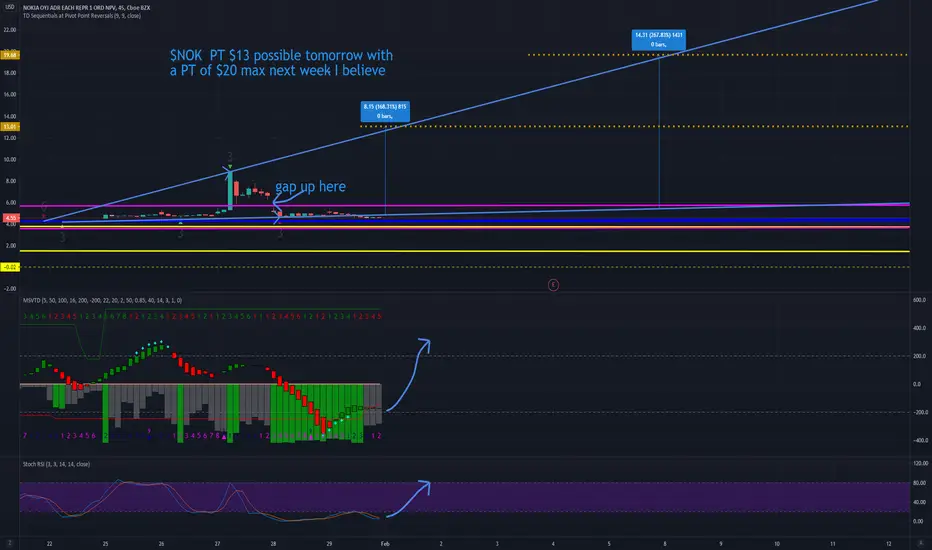This screenshot has height=550, width=932.
Task: Click the 26 date on time axis
Action: coord(161,543)
